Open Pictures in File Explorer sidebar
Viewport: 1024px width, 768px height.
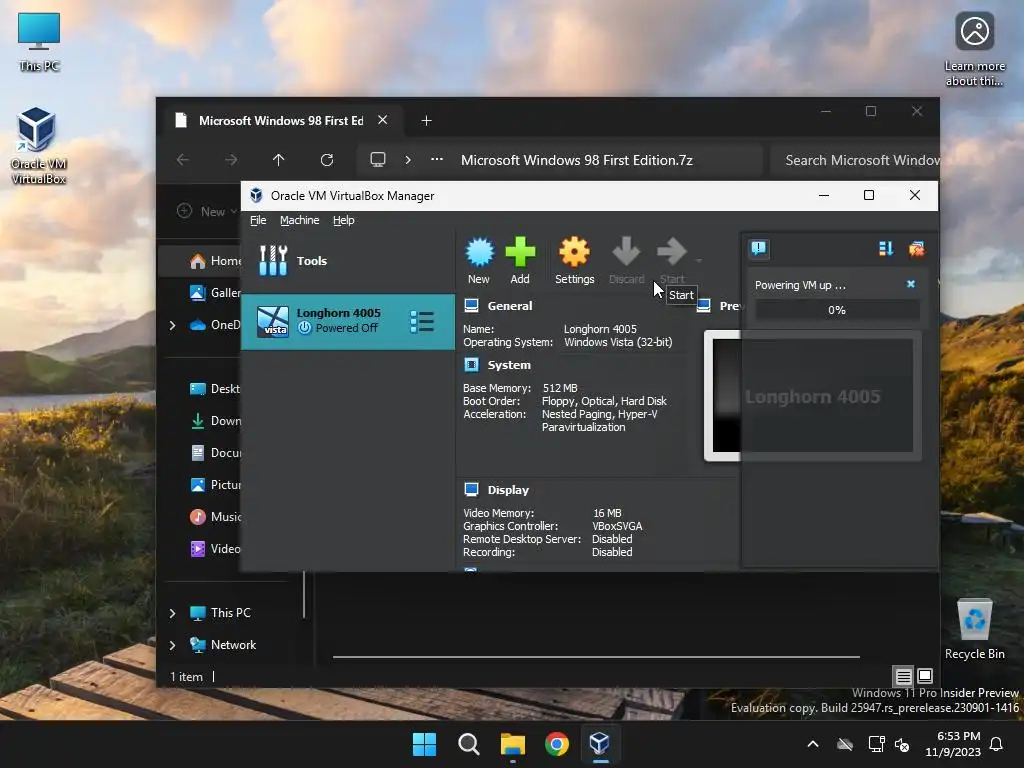(x=216, y=485)
